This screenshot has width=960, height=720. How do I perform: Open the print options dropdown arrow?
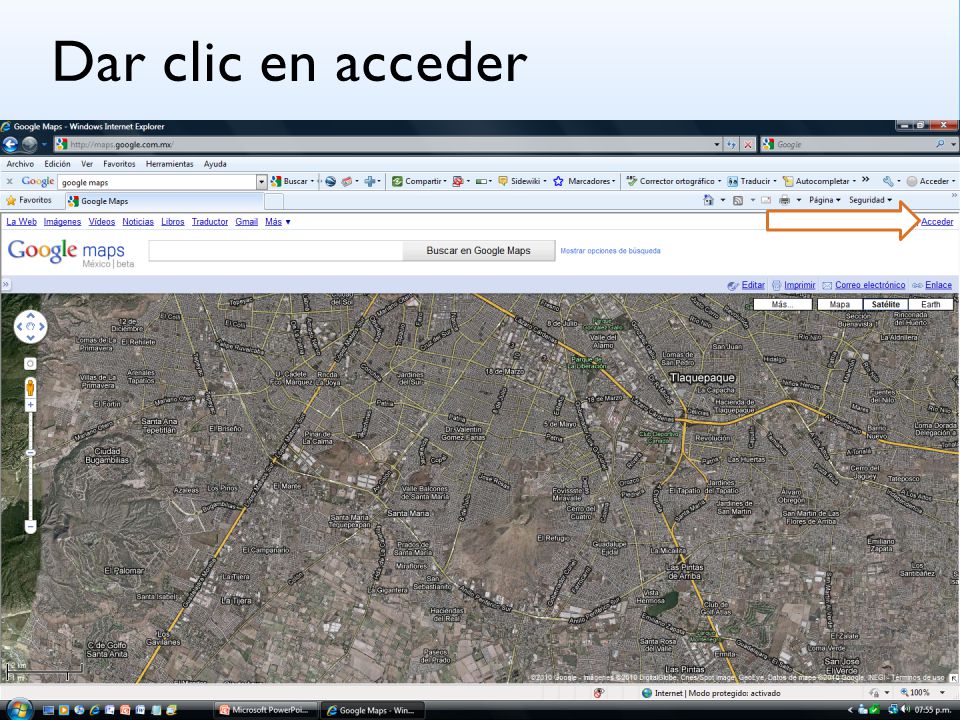tap(798, 200)
